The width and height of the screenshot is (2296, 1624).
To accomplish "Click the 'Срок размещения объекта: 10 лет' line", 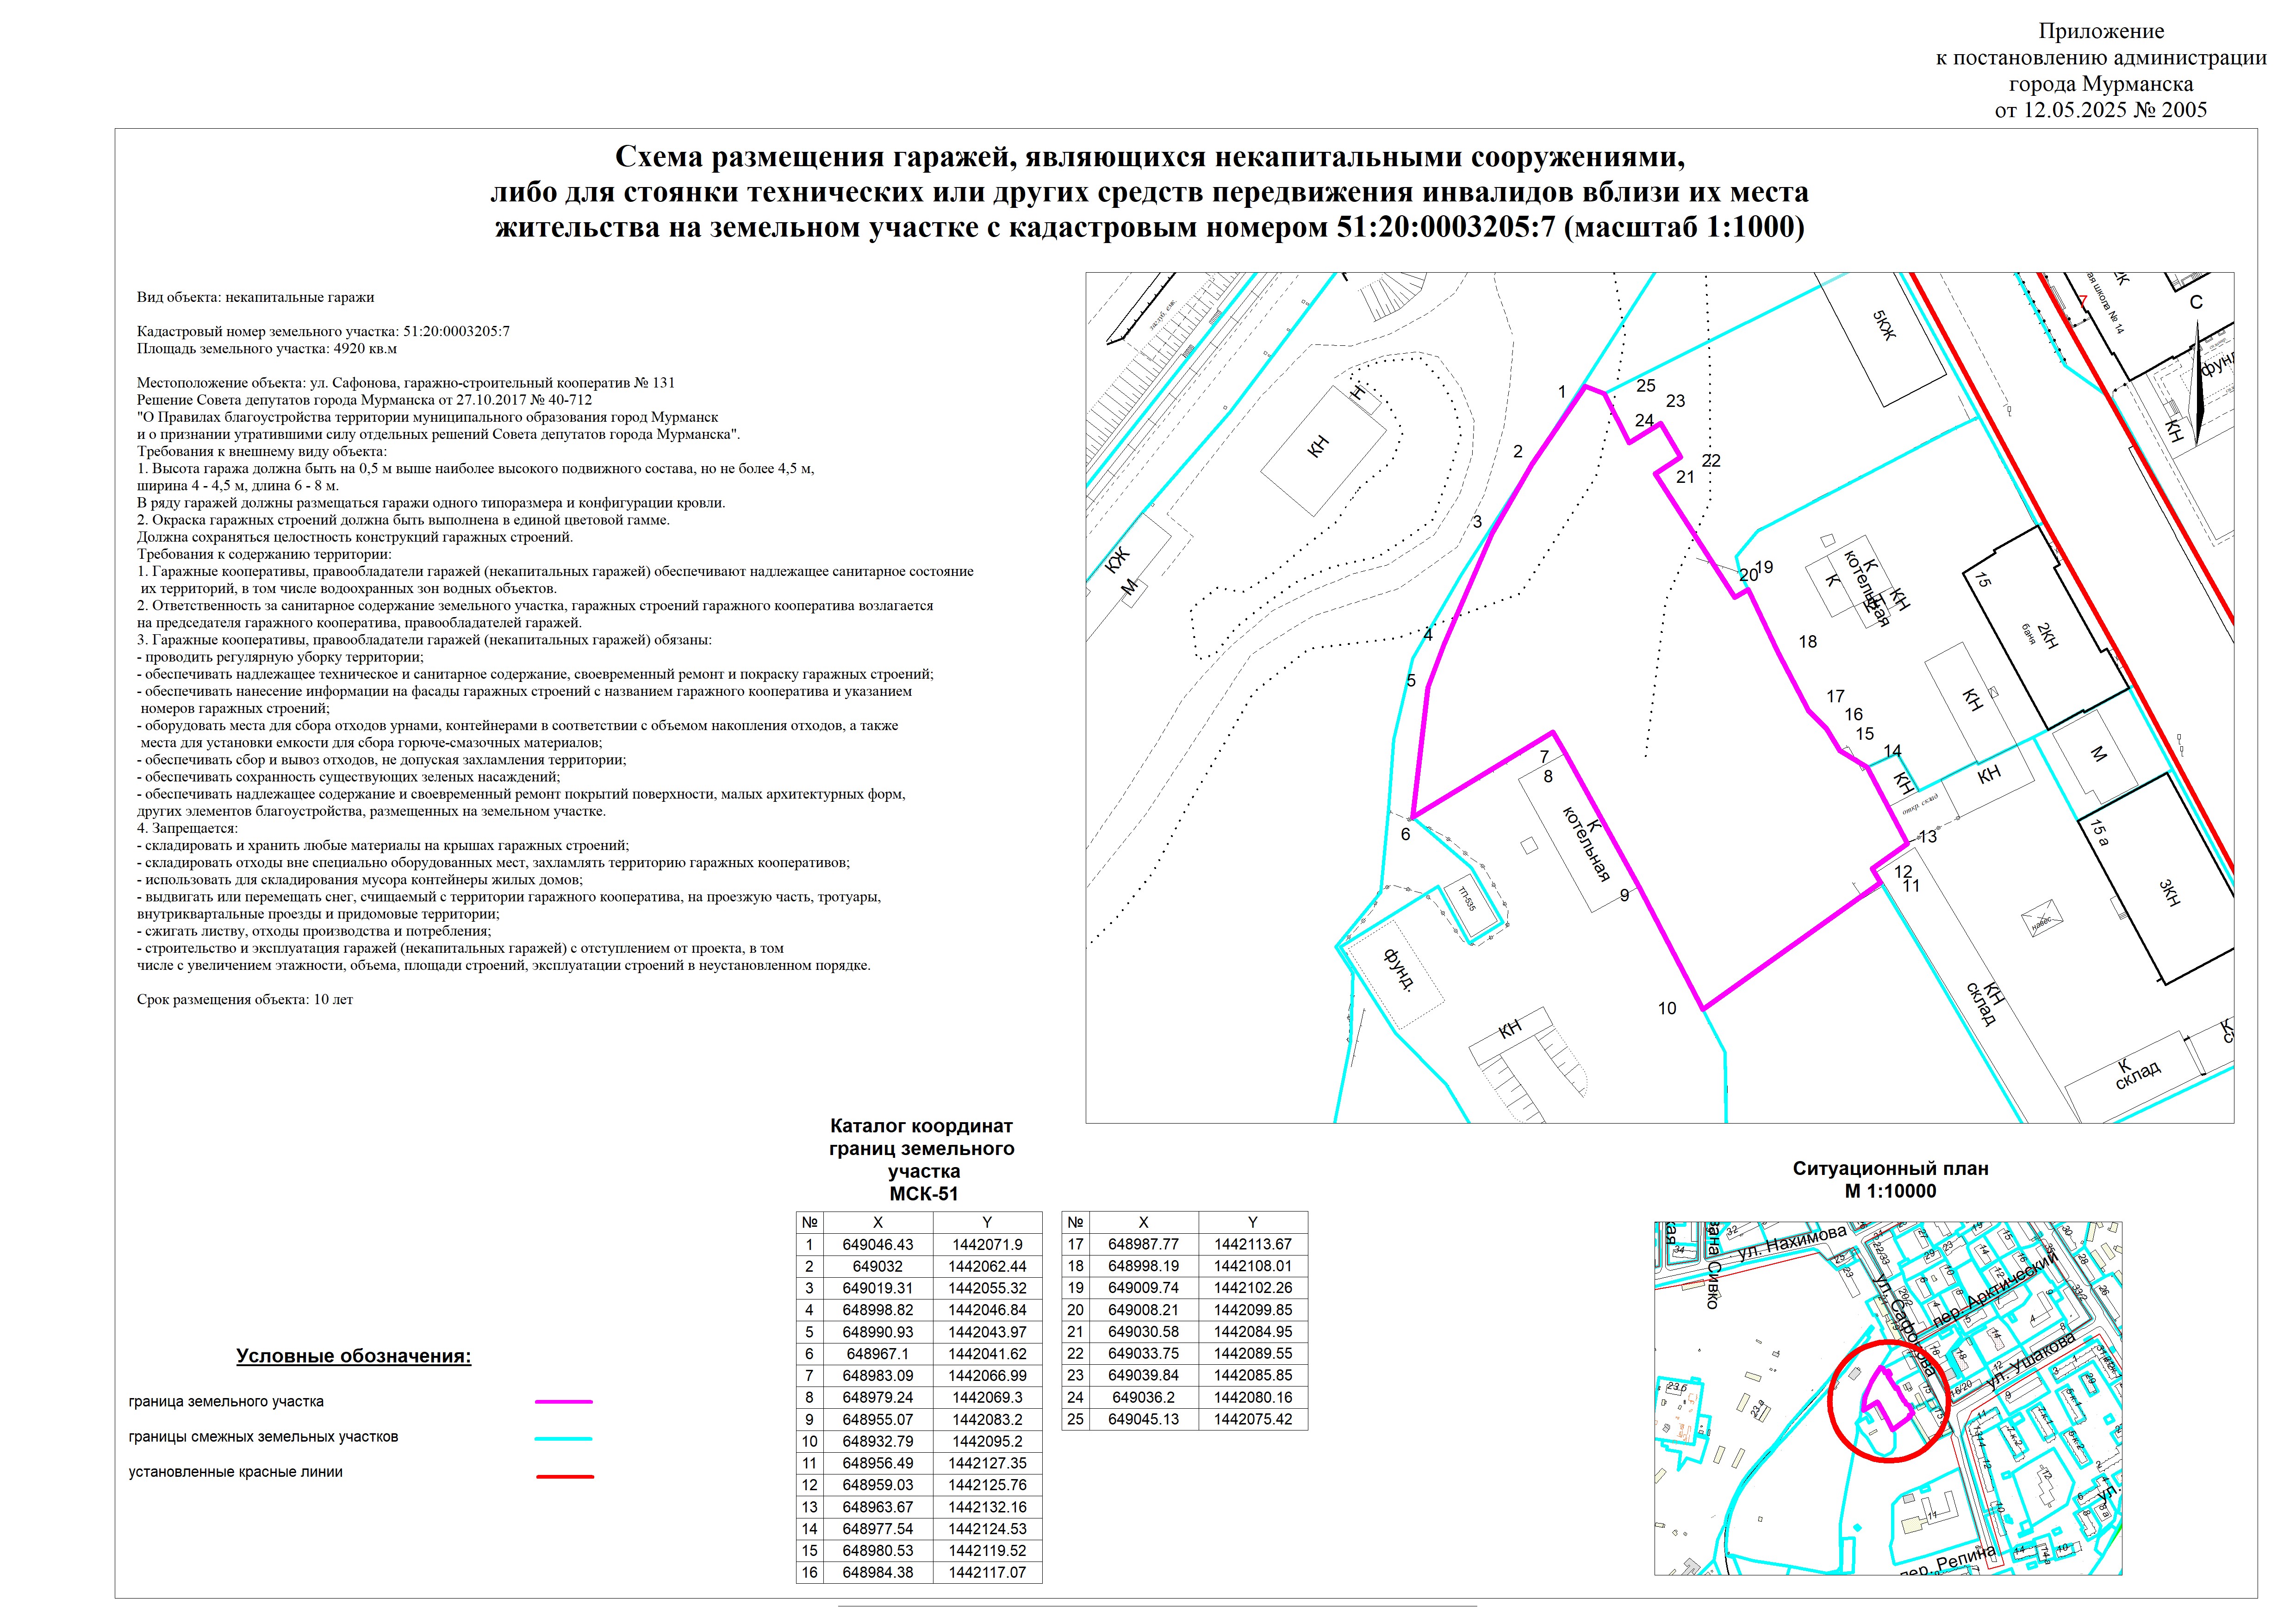I will (x=245, y=999).
